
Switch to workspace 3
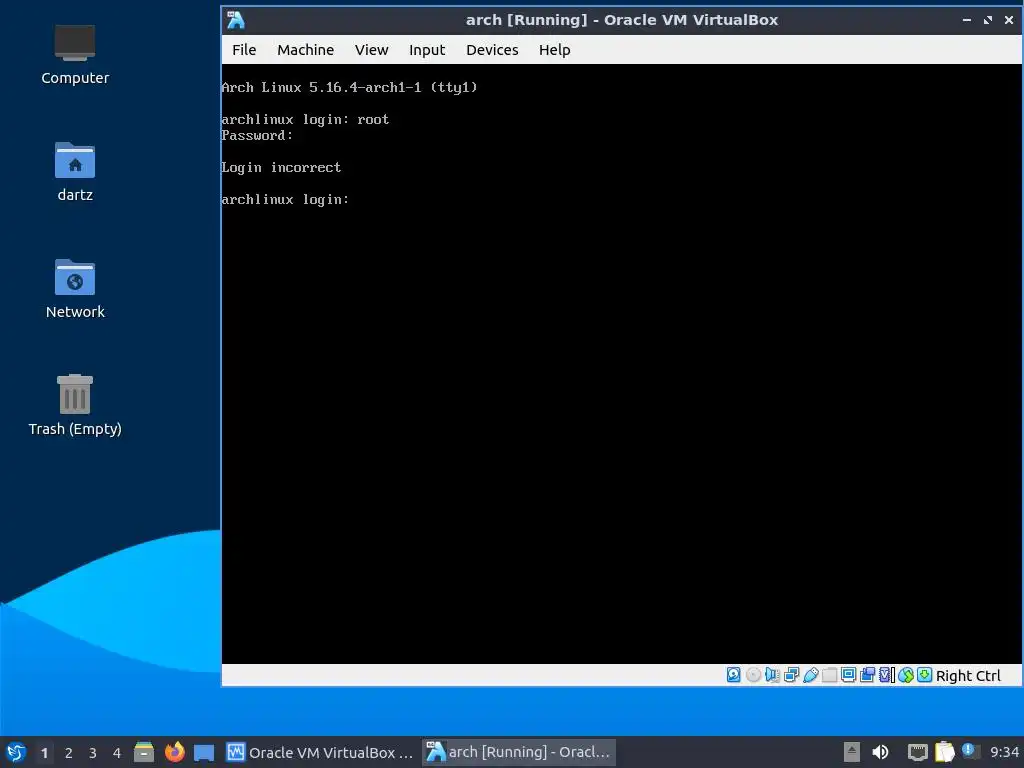tap(93, 753)
